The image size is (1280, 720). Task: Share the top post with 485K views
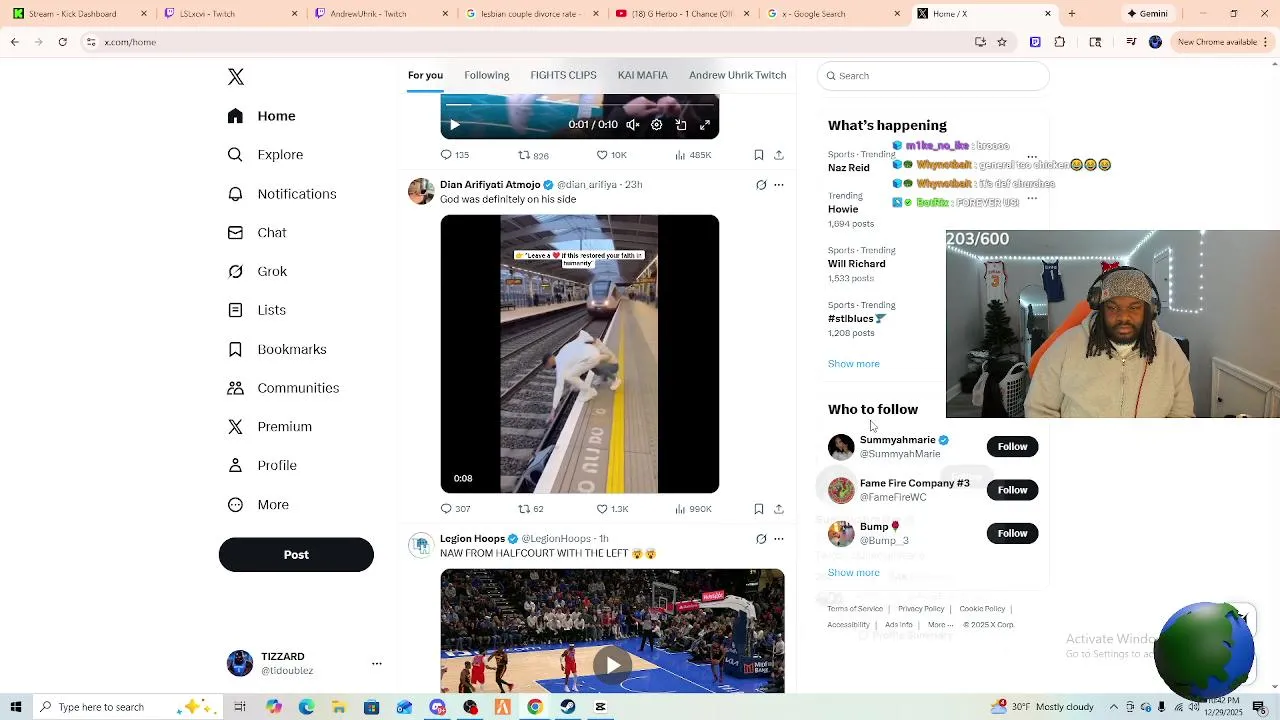tap(779, 155)
